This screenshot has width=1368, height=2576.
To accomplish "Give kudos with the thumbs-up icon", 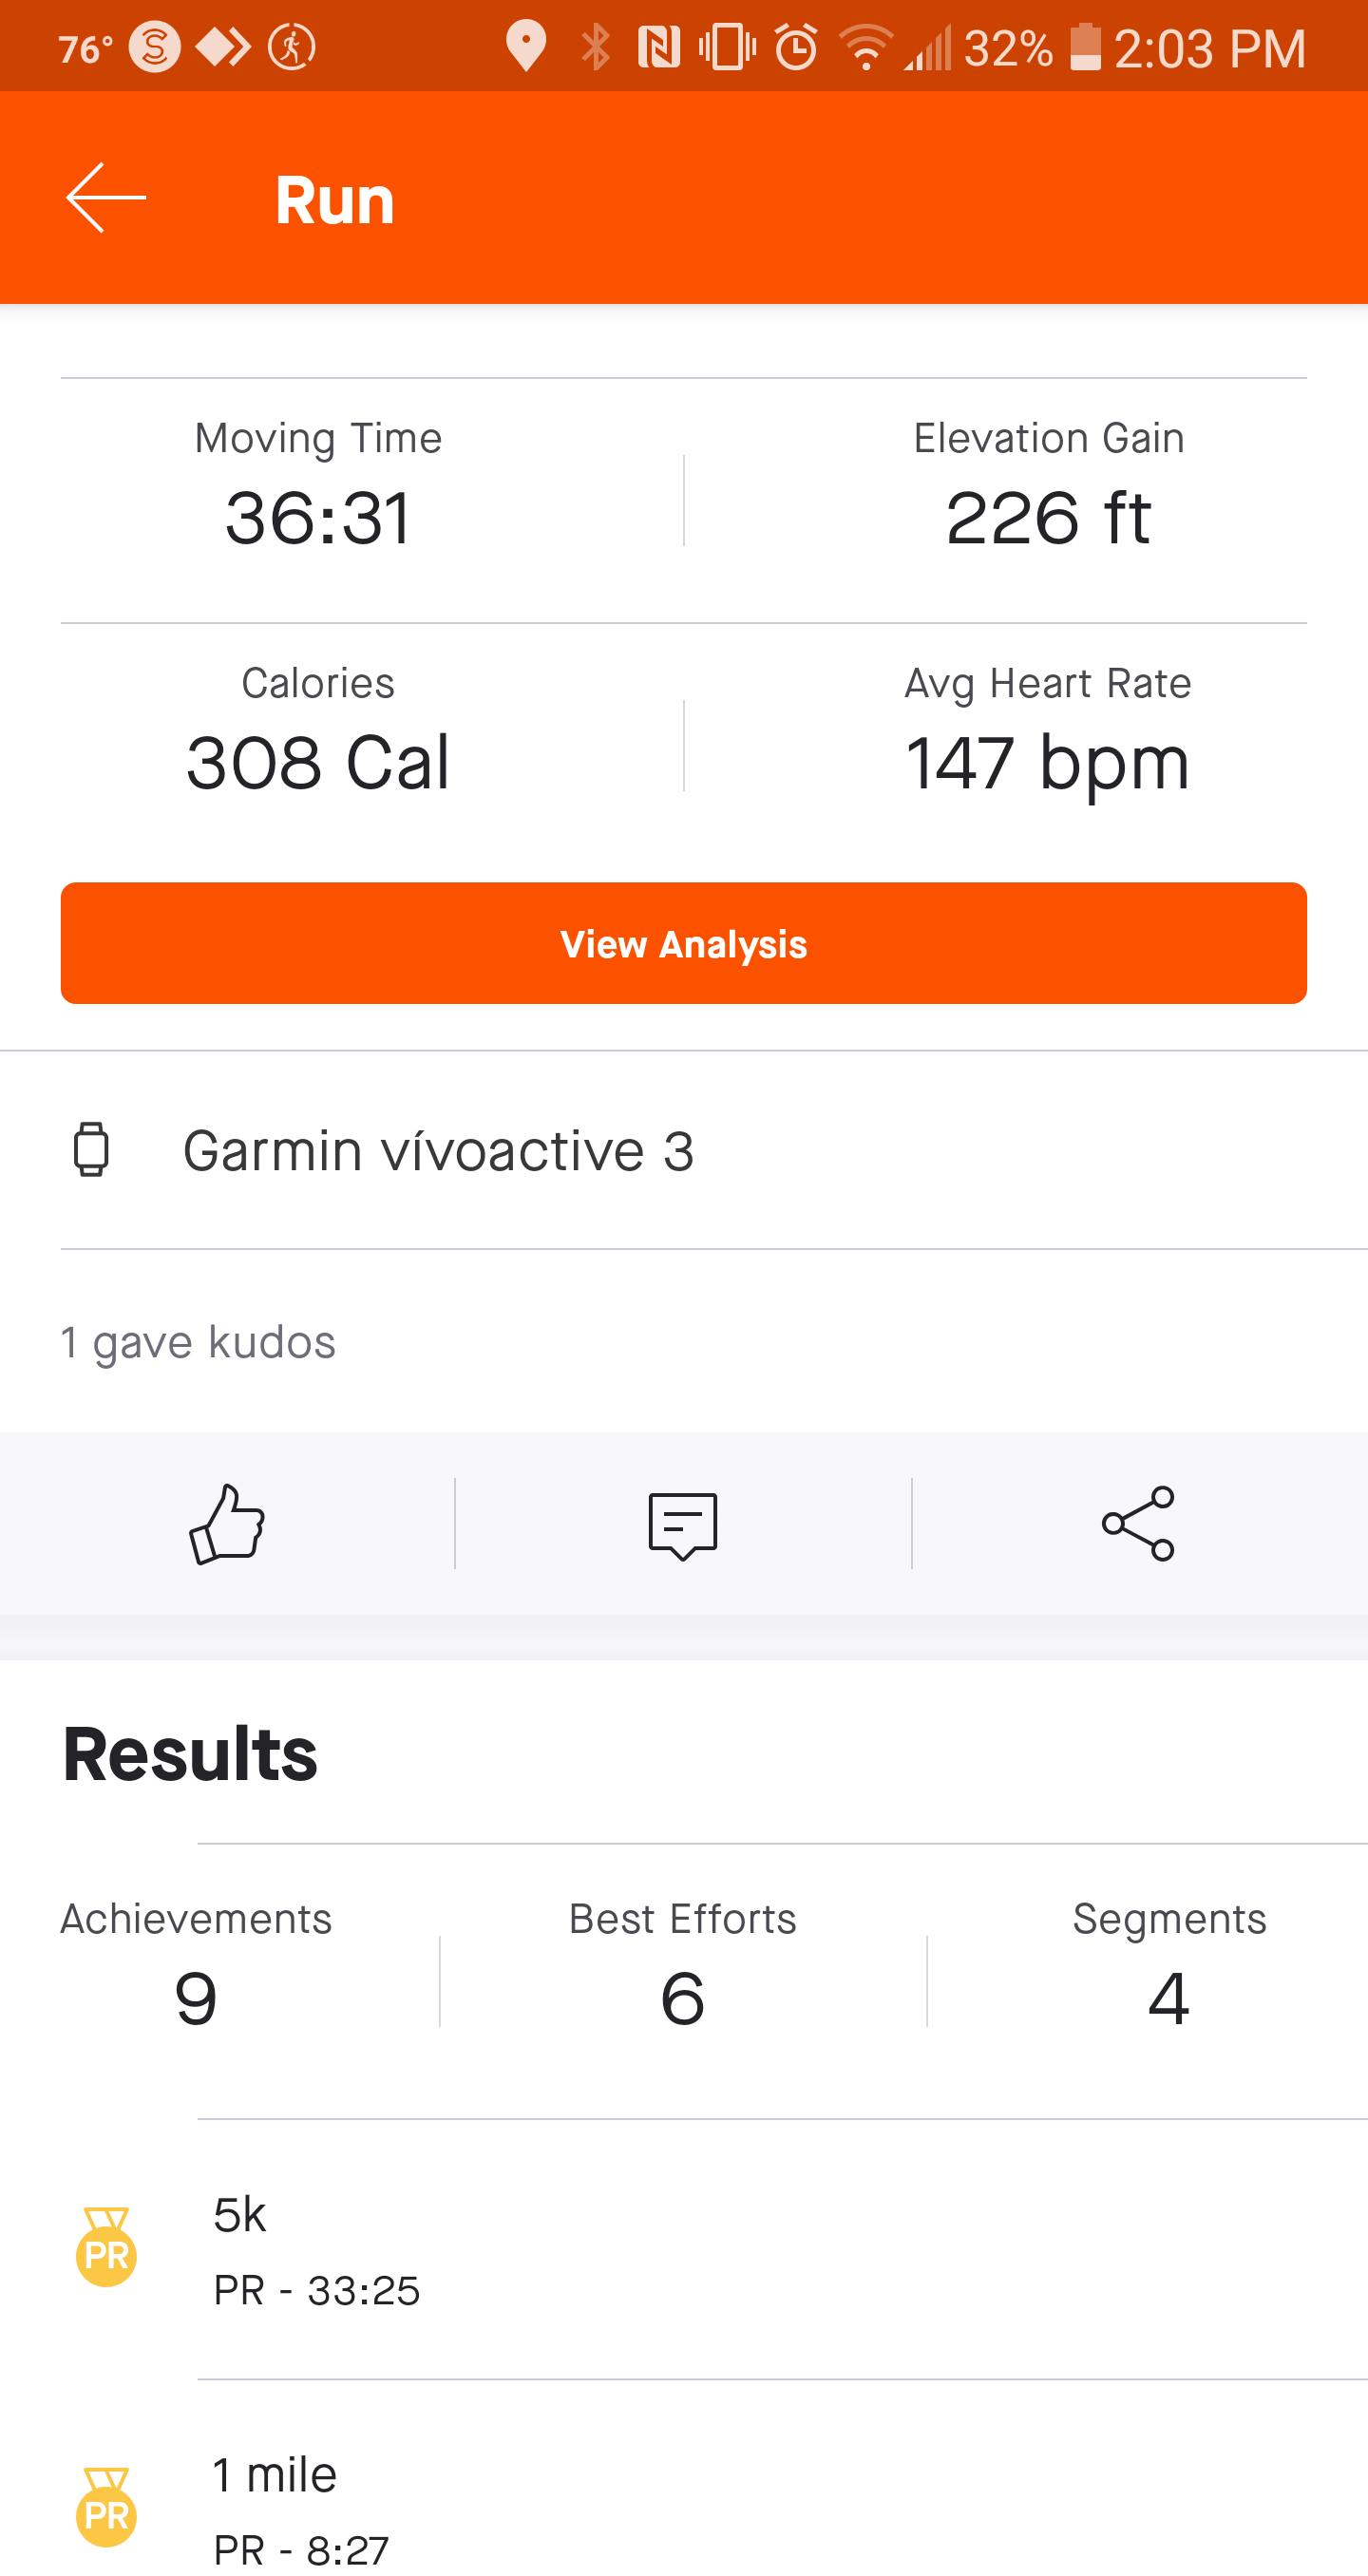I will (227, 1523).
